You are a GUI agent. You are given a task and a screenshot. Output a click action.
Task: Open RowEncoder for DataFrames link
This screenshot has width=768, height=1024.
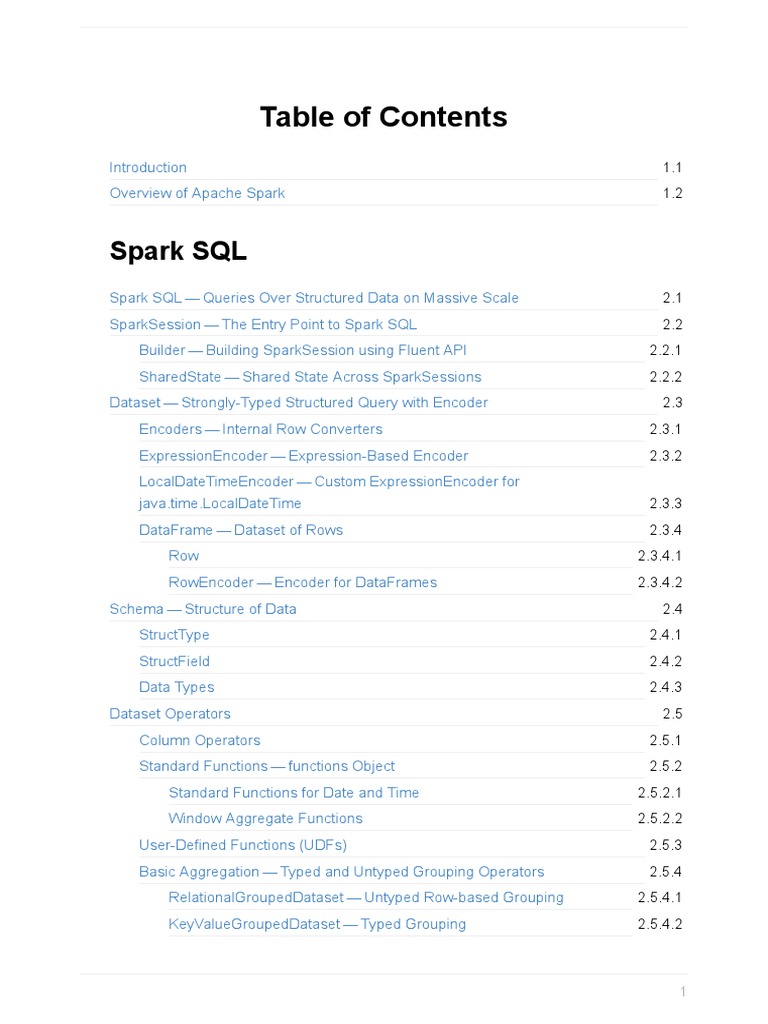pyautogui.click(x=302, y=582)
